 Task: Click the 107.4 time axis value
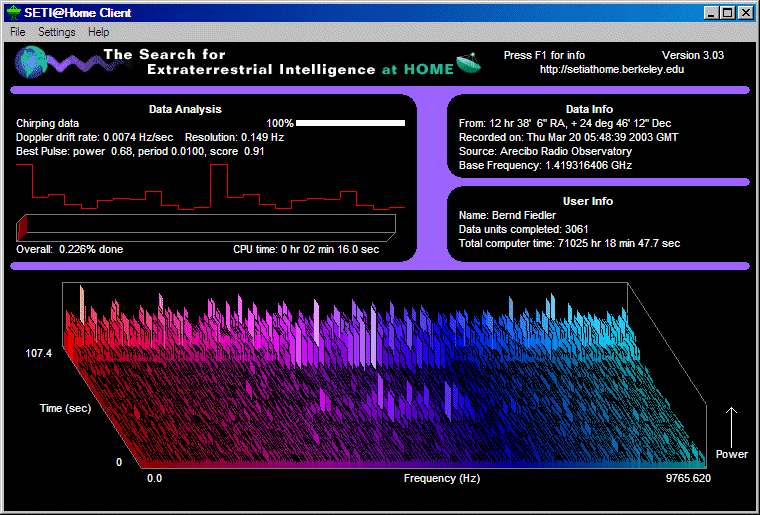point(38,354)
